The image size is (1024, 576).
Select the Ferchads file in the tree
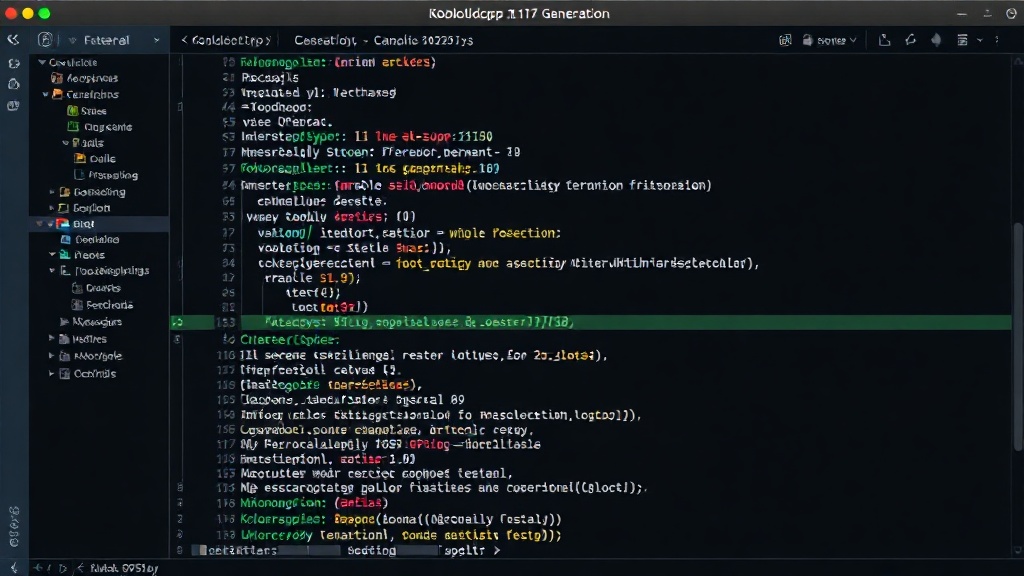(x=110, y=305)
